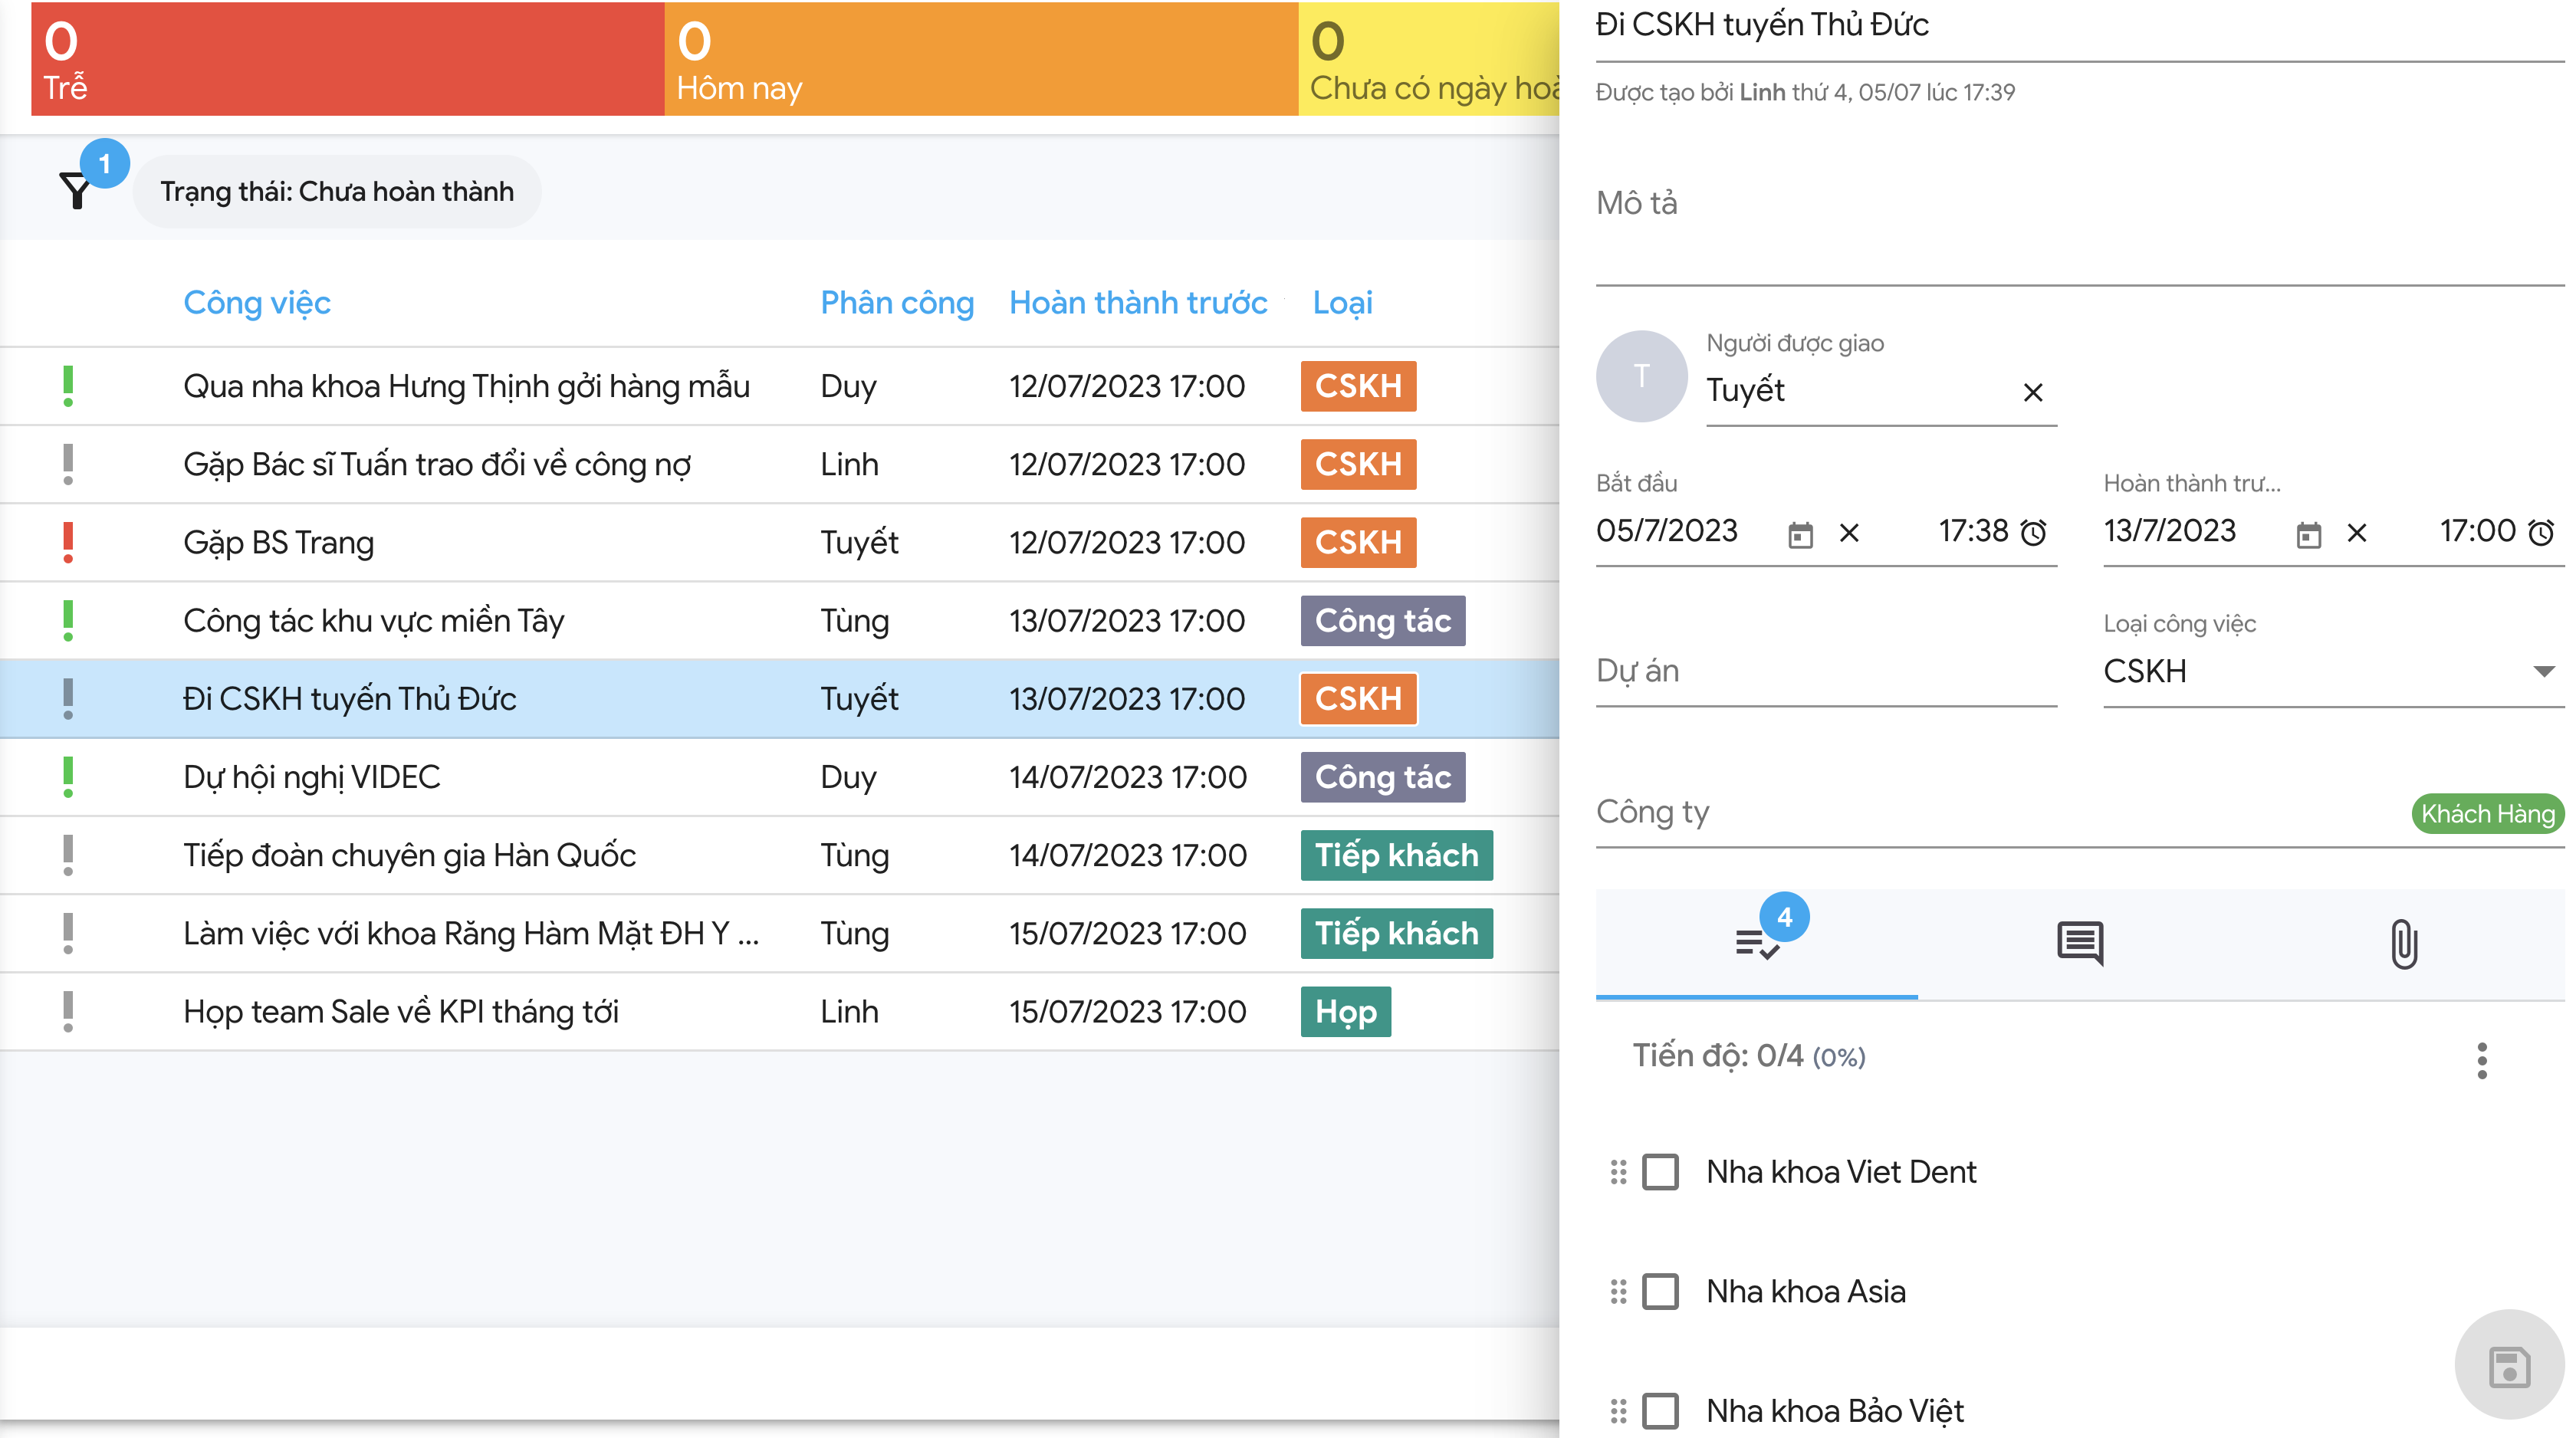Open task 'Tiếp đoàn chuyên gia Hàn Quốc'

[409, 855]
